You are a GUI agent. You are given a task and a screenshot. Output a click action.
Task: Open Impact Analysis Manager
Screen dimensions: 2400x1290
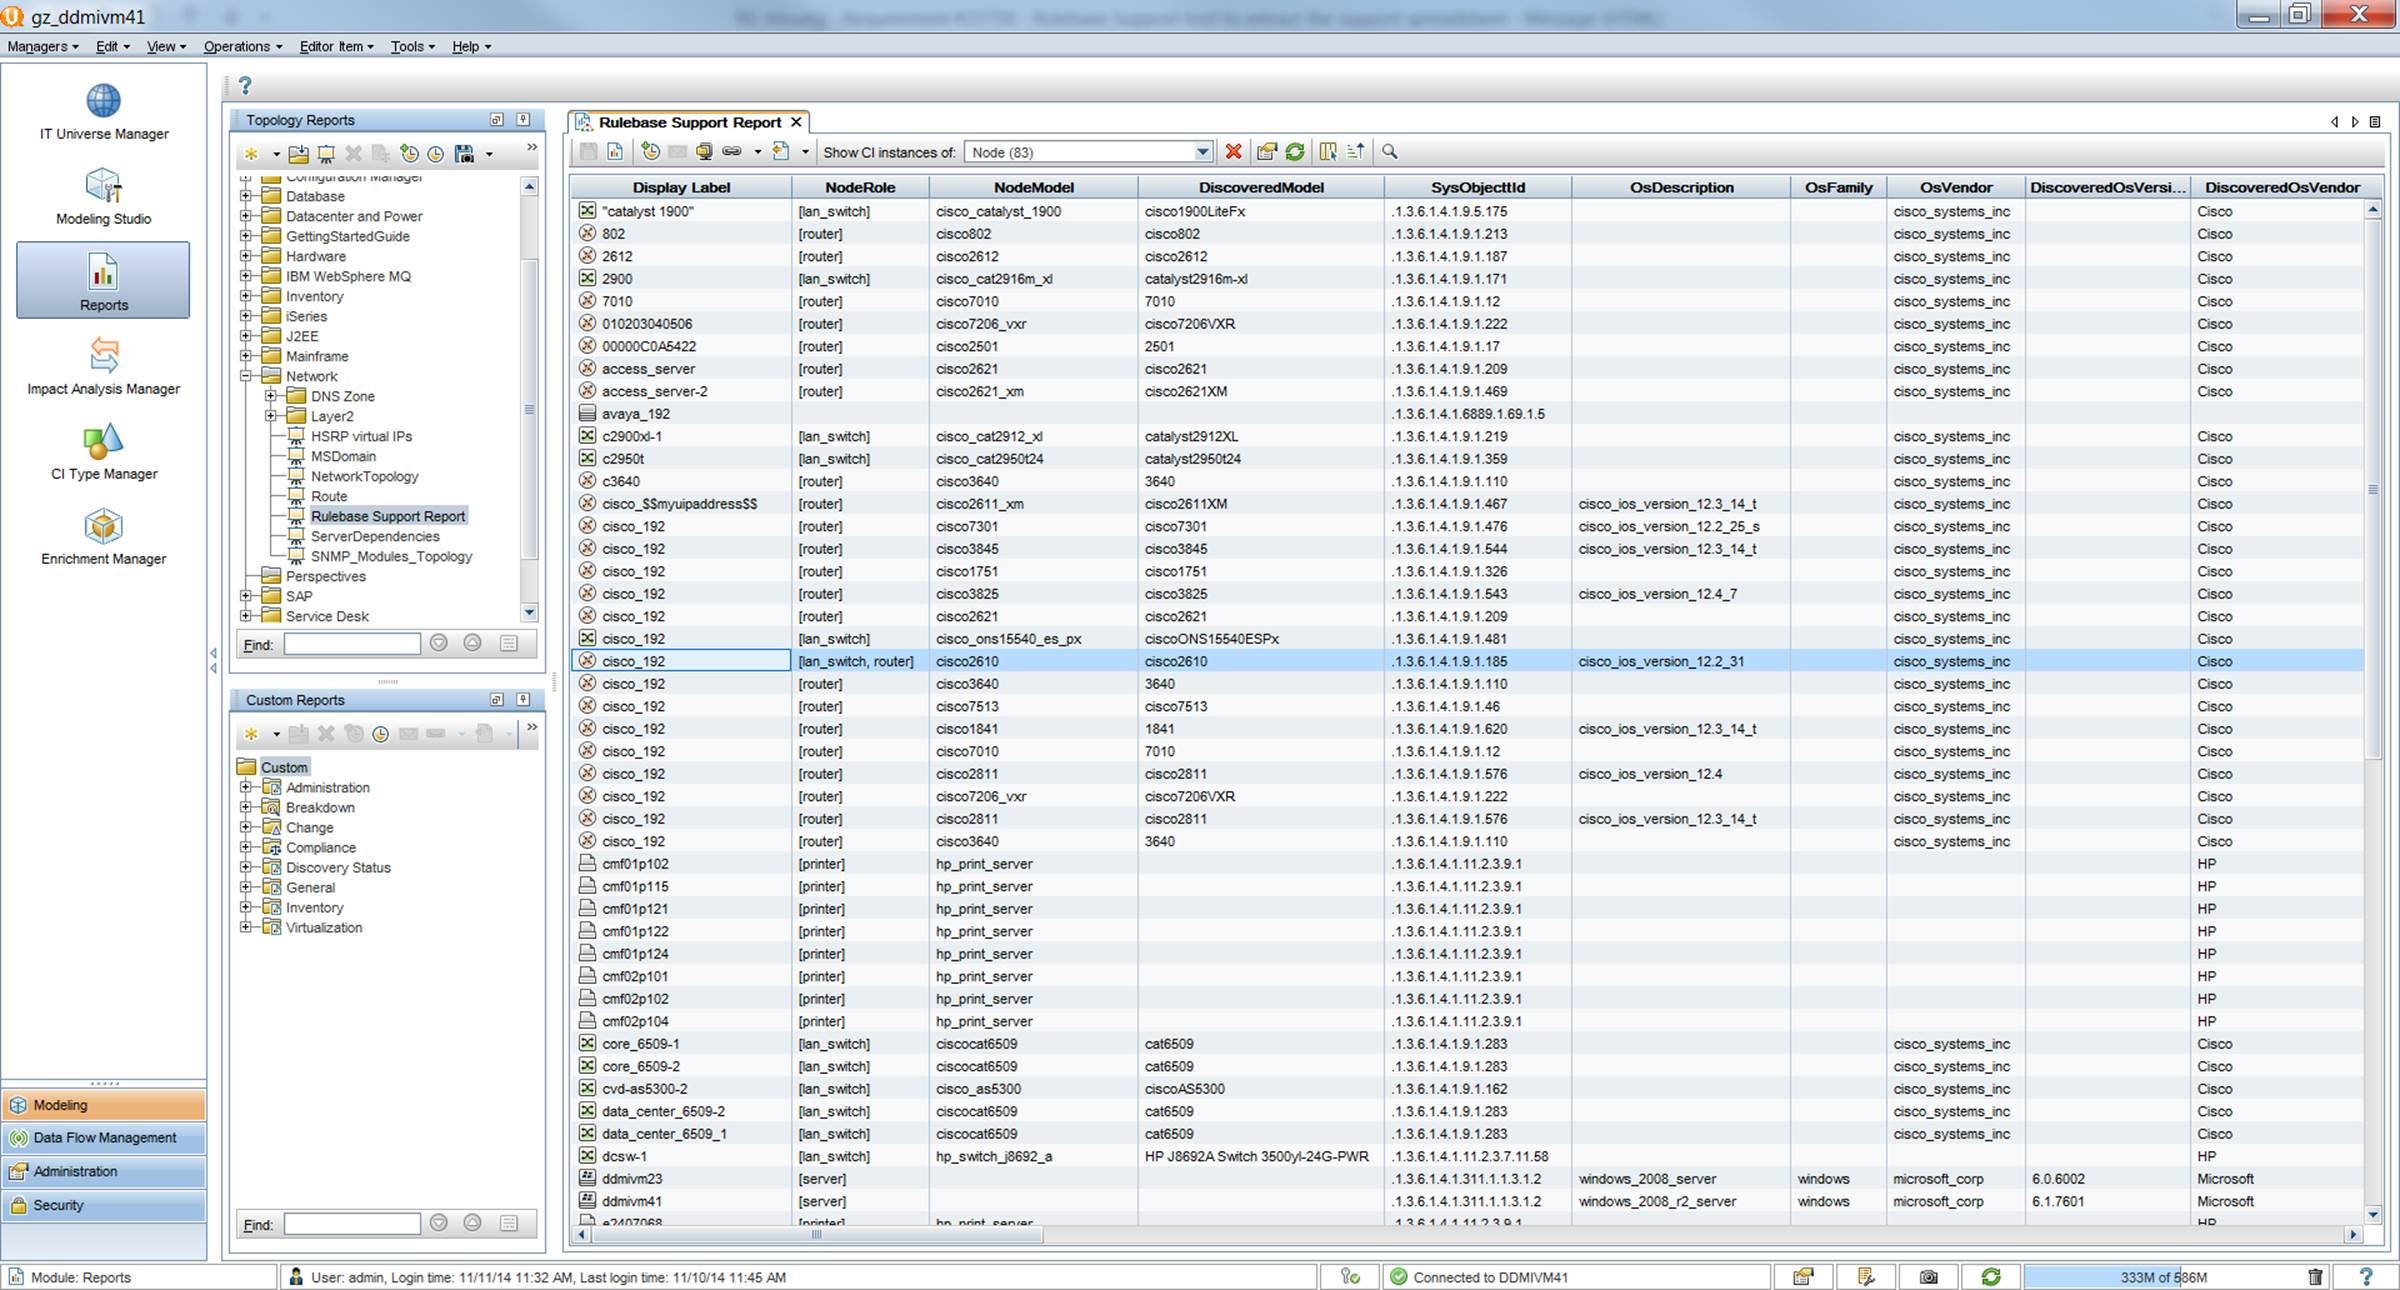click(104, 366)
